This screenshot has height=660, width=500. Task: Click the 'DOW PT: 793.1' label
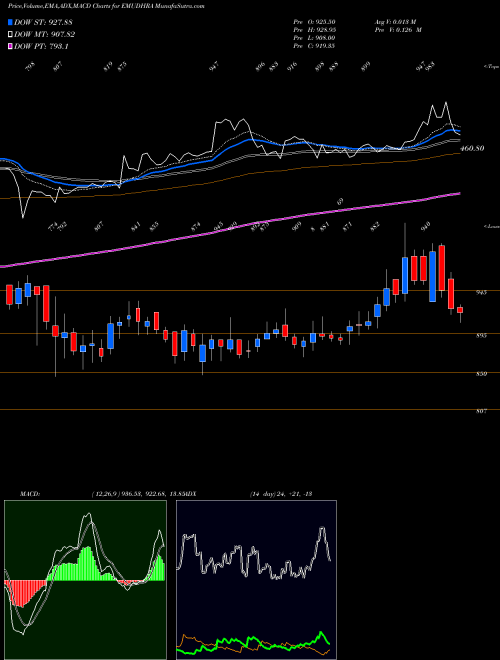[41, 46]
